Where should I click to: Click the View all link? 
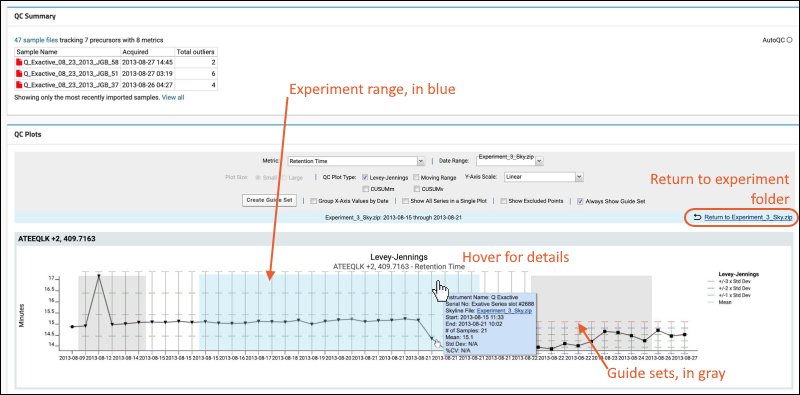pos(173,97)
